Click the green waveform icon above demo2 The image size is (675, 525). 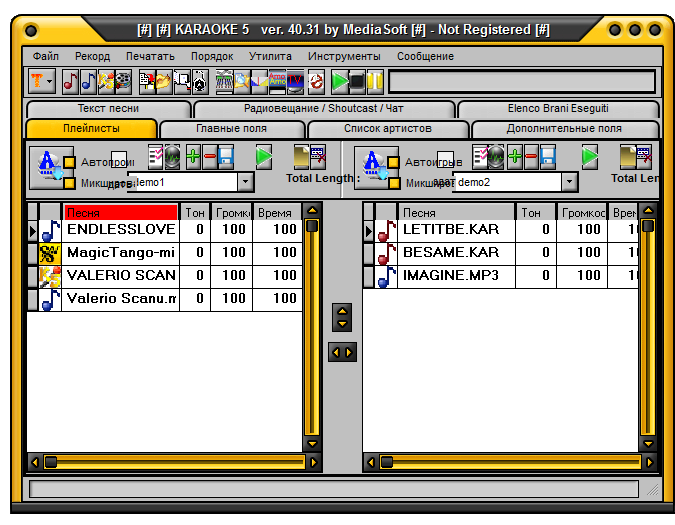click(x=496, y=156)
